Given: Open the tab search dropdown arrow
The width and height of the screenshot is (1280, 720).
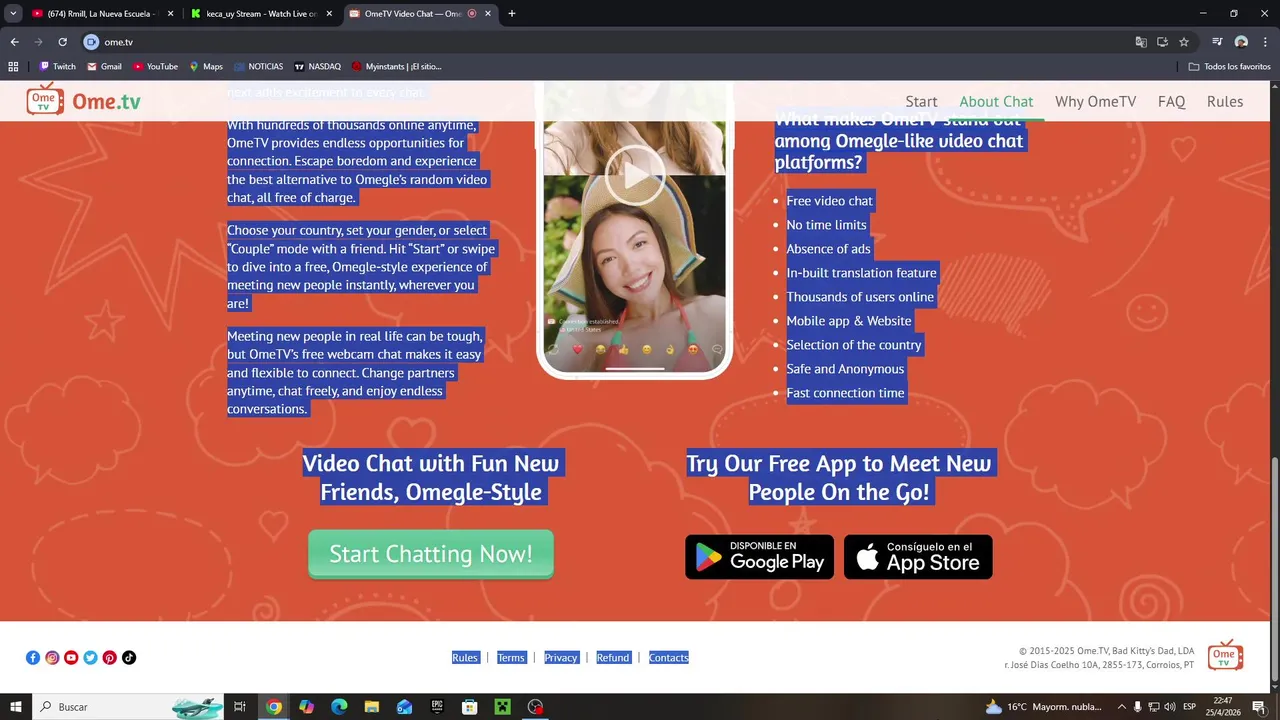Looking at the screenshot, I should (x=13, y=14).
